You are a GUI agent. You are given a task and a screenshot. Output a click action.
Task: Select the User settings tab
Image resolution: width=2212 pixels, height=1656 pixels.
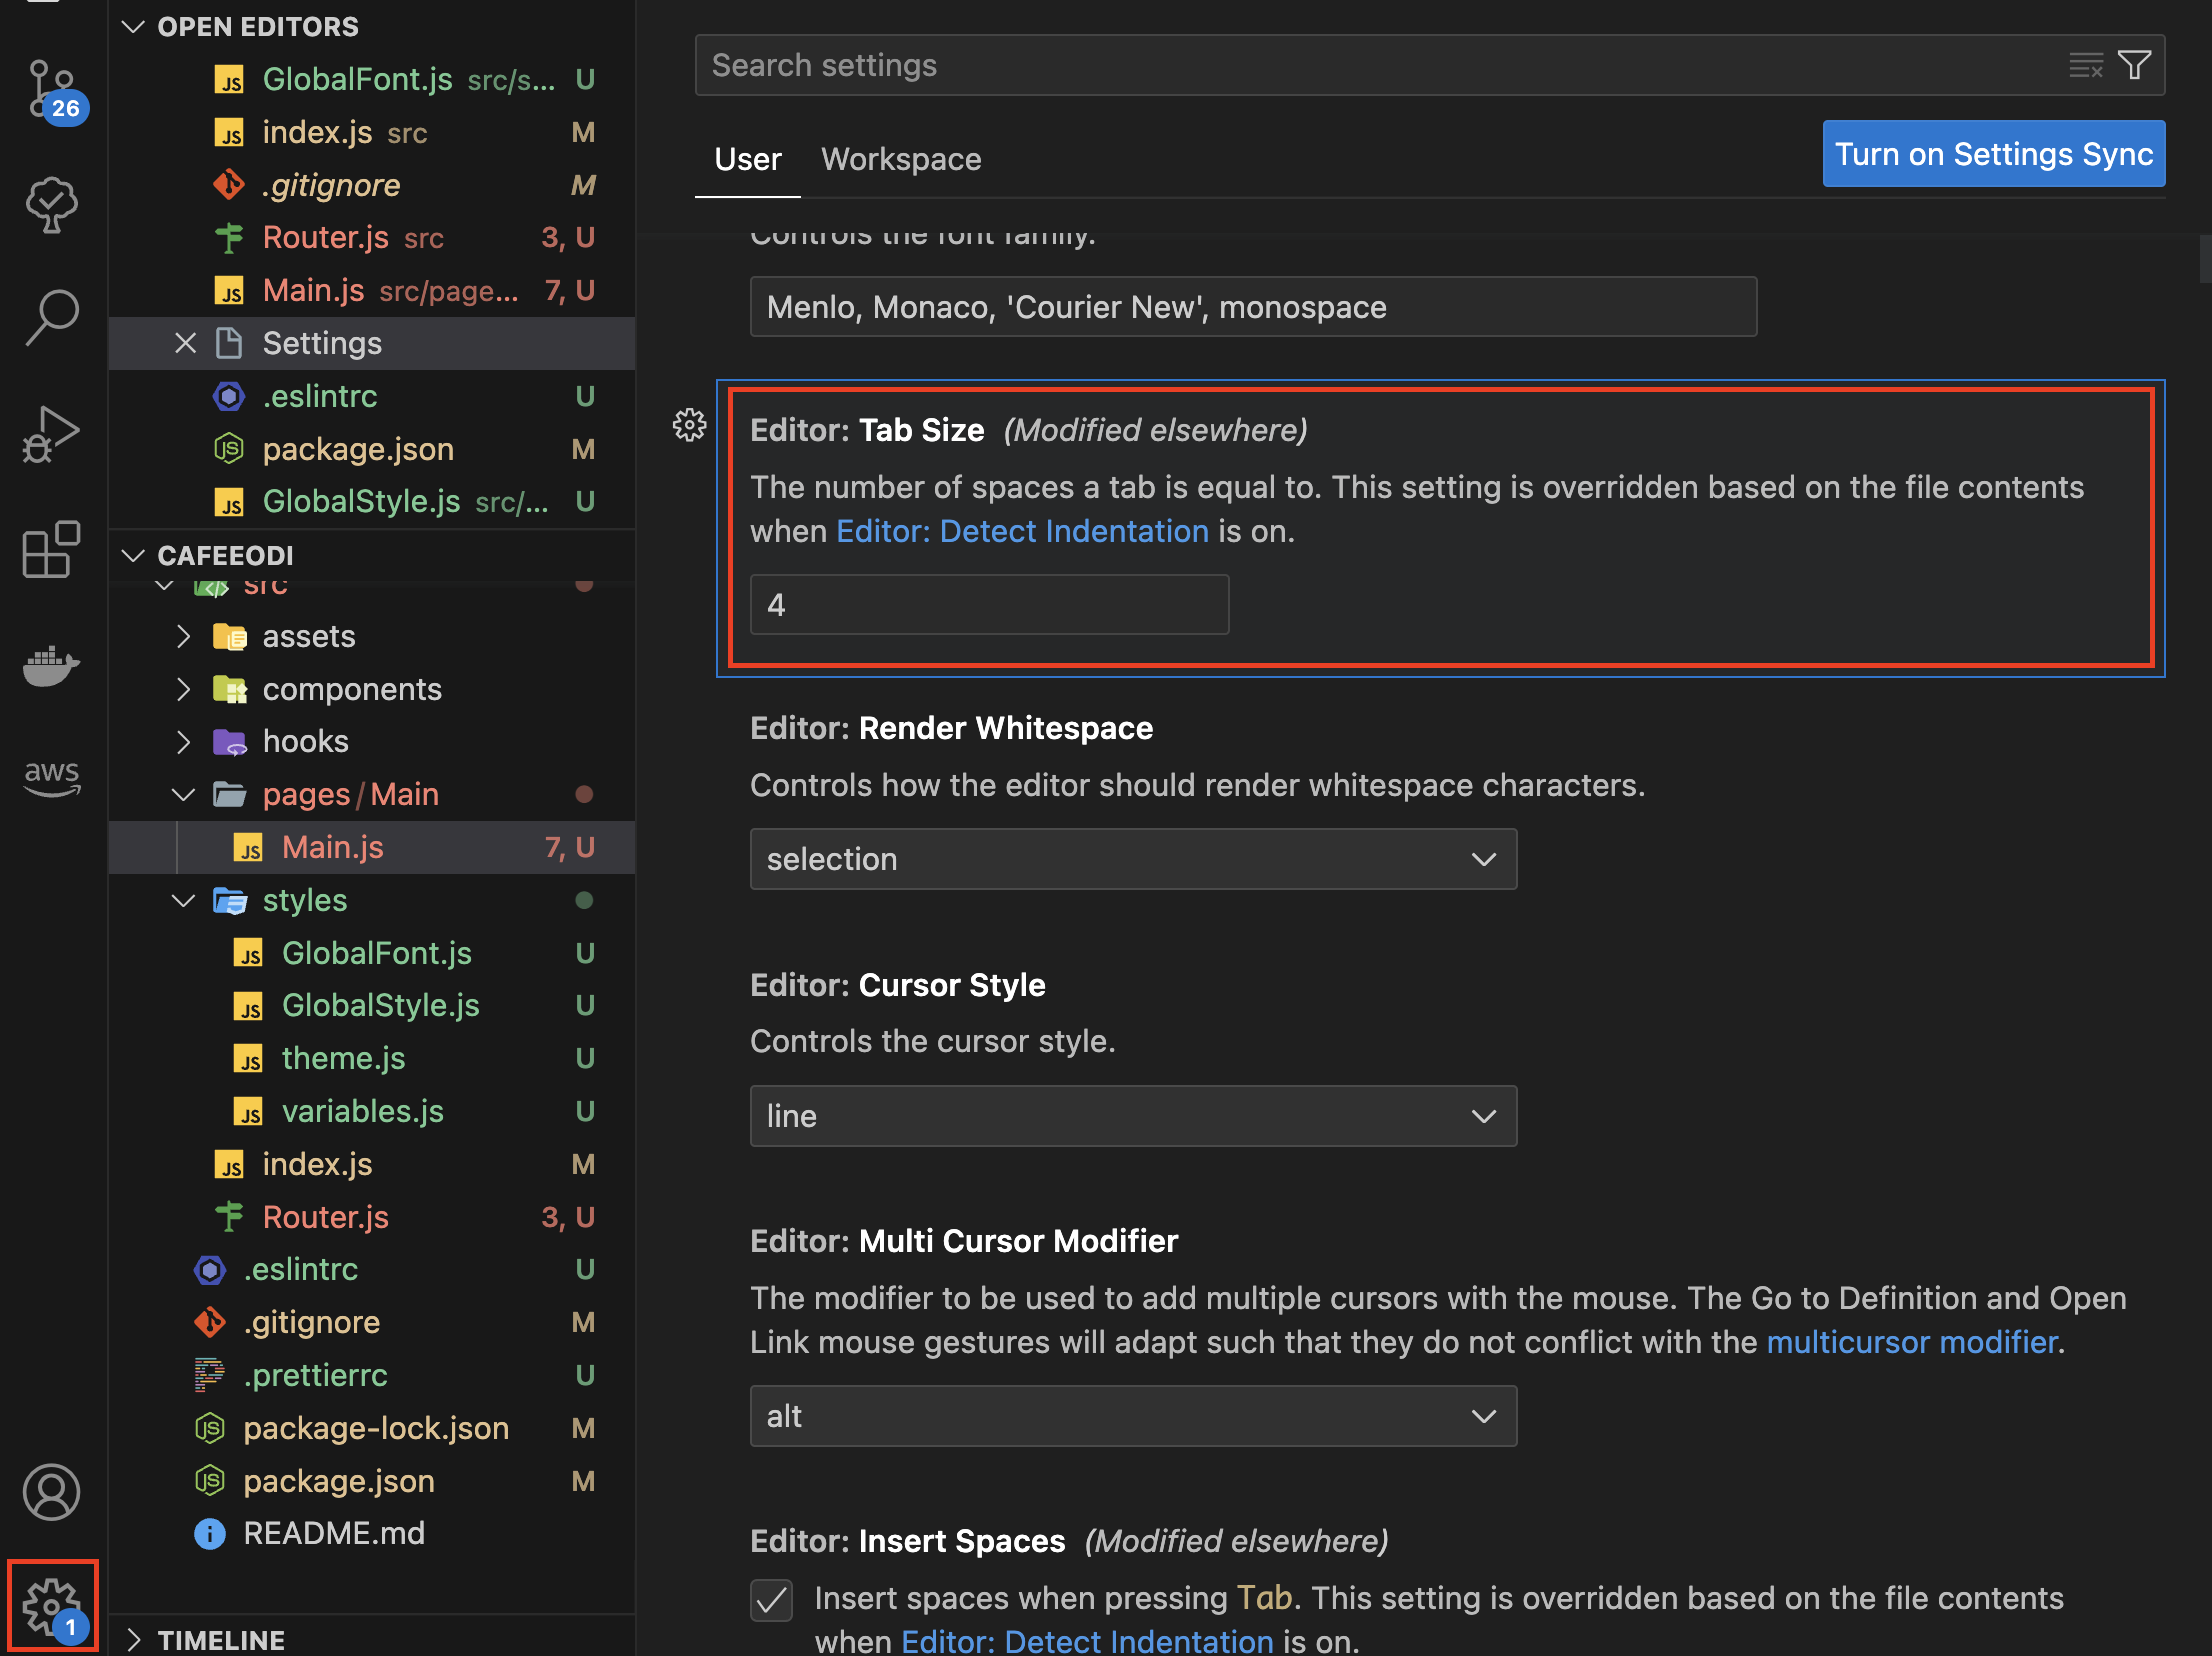click(747, 159)
